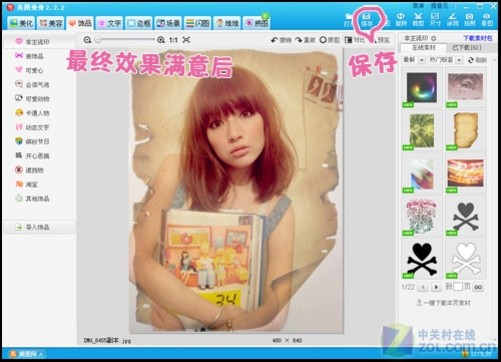Viewport: 501px width, 362px height.
Task: Select the white heart crossbones thumbnail
Action: point(466,259)
